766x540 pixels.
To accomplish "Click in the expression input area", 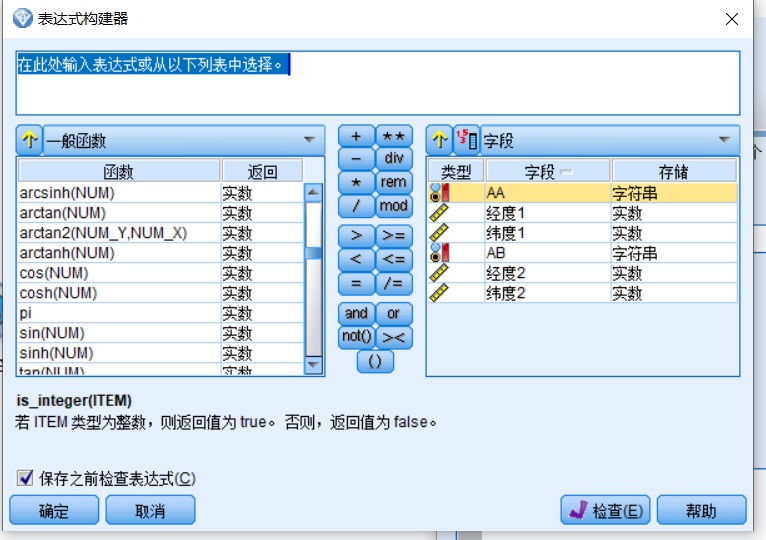I will pyautogui.click(x=378, y=83).
